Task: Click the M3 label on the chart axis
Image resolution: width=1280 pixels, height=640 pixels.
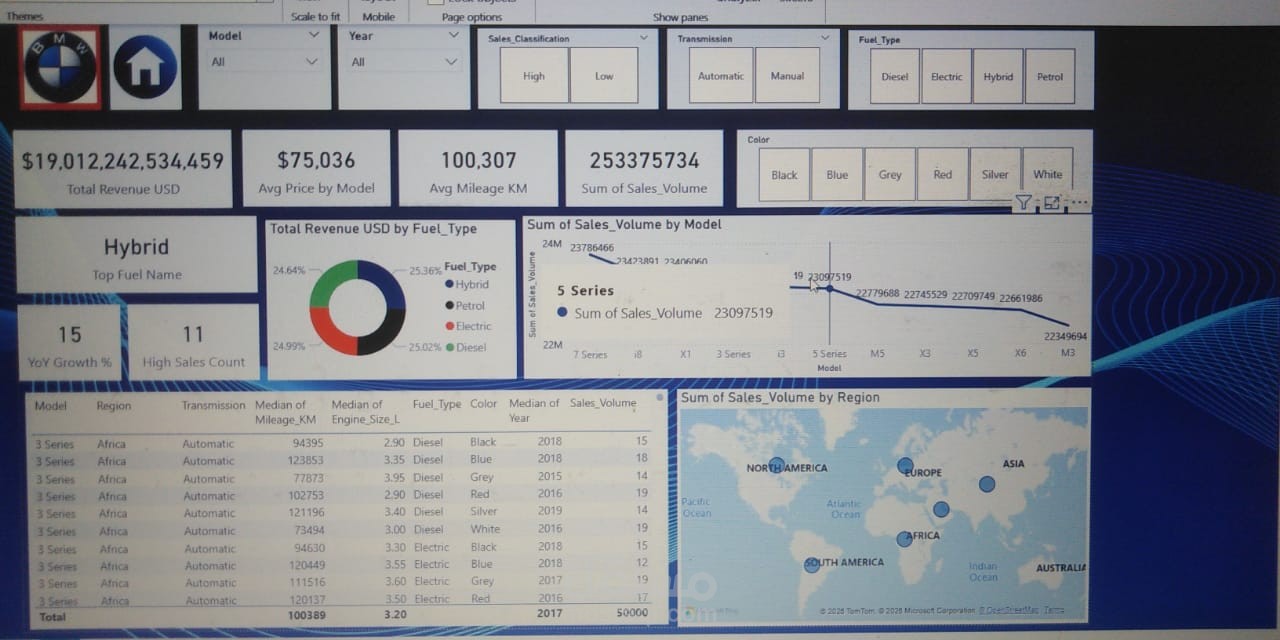Action: point(1068,354)
